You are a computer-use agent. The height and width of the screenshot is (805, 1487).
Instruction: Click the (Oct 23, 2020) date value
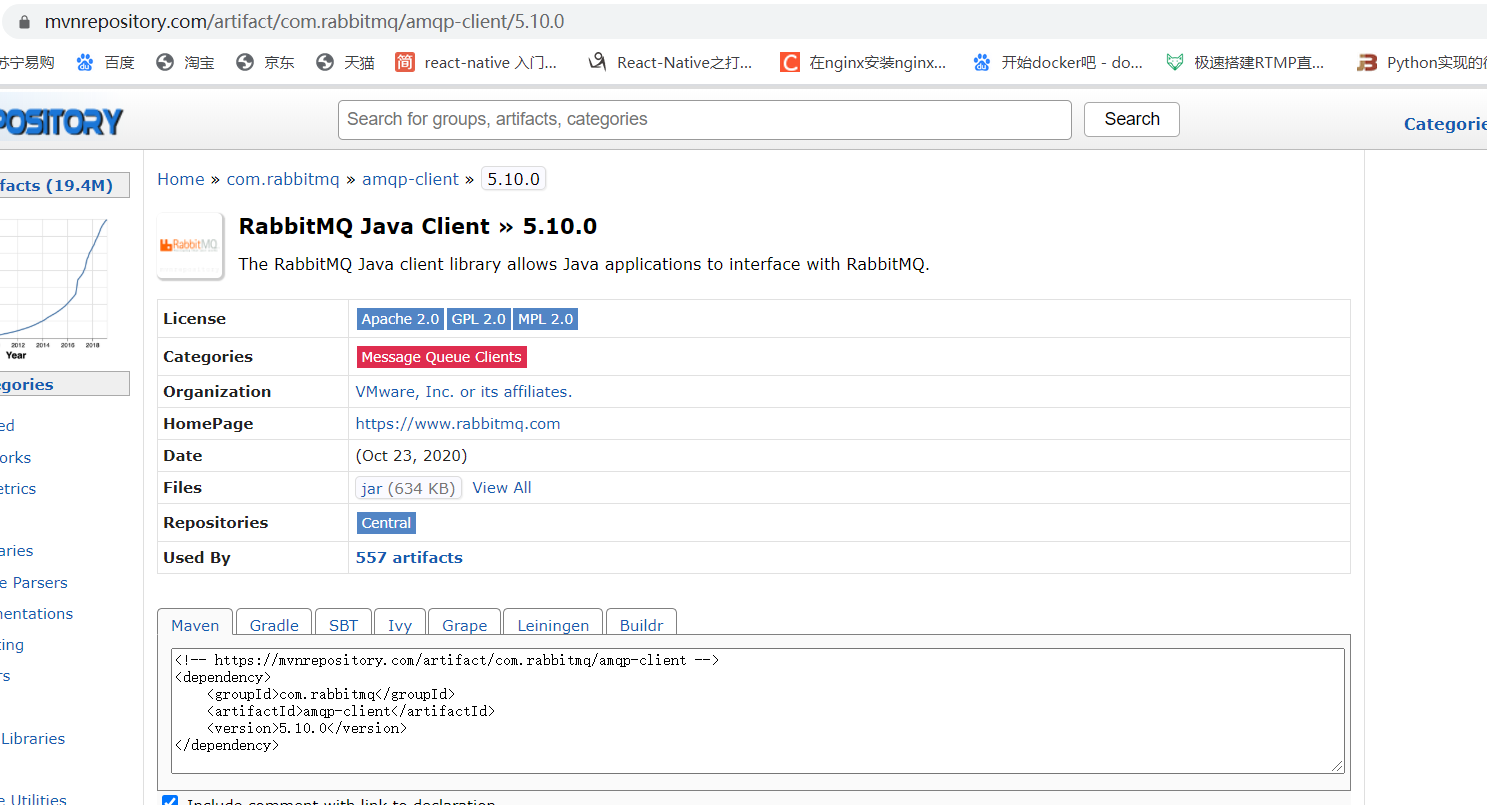pyautogui.click(x=411, y=456)
